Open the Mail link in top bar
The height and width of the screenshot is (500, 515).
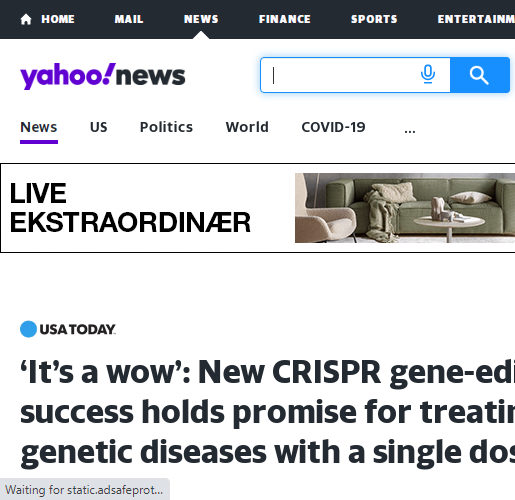pos(129,19)
